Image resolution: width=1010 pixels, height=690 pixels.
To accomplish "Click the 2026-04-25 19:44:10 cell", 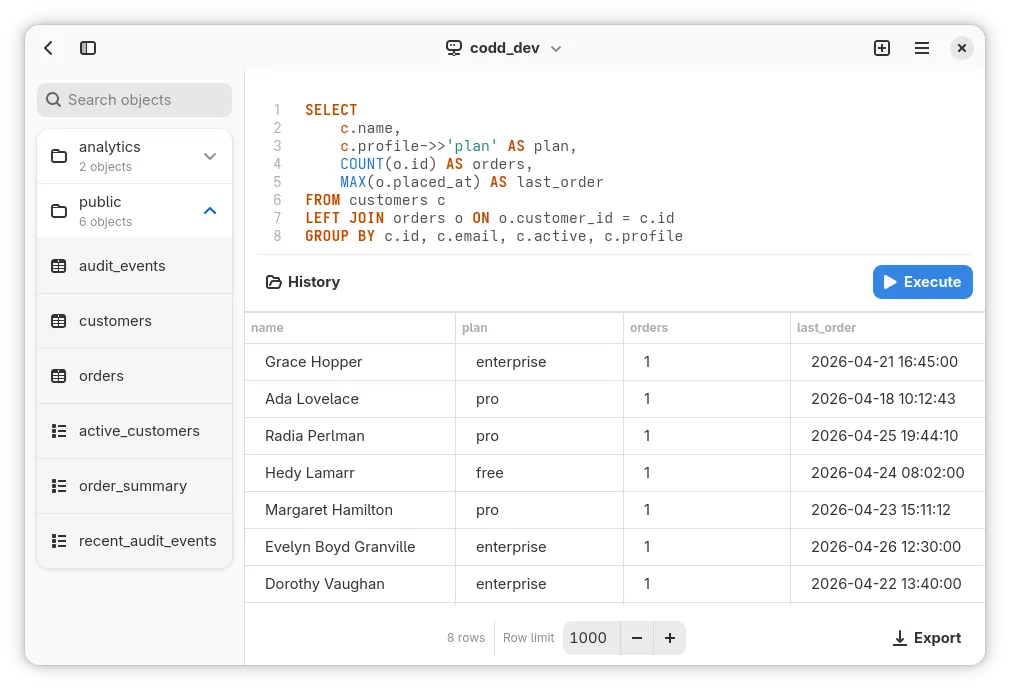I will (888, 436).
